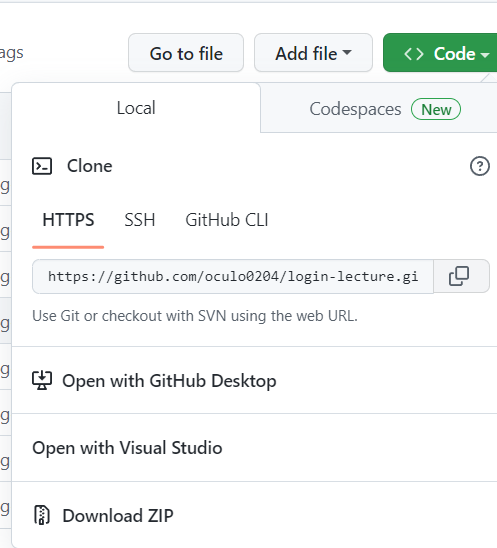
Task: Click the GitHub Desktop download icon
Action: click(42, 380)
